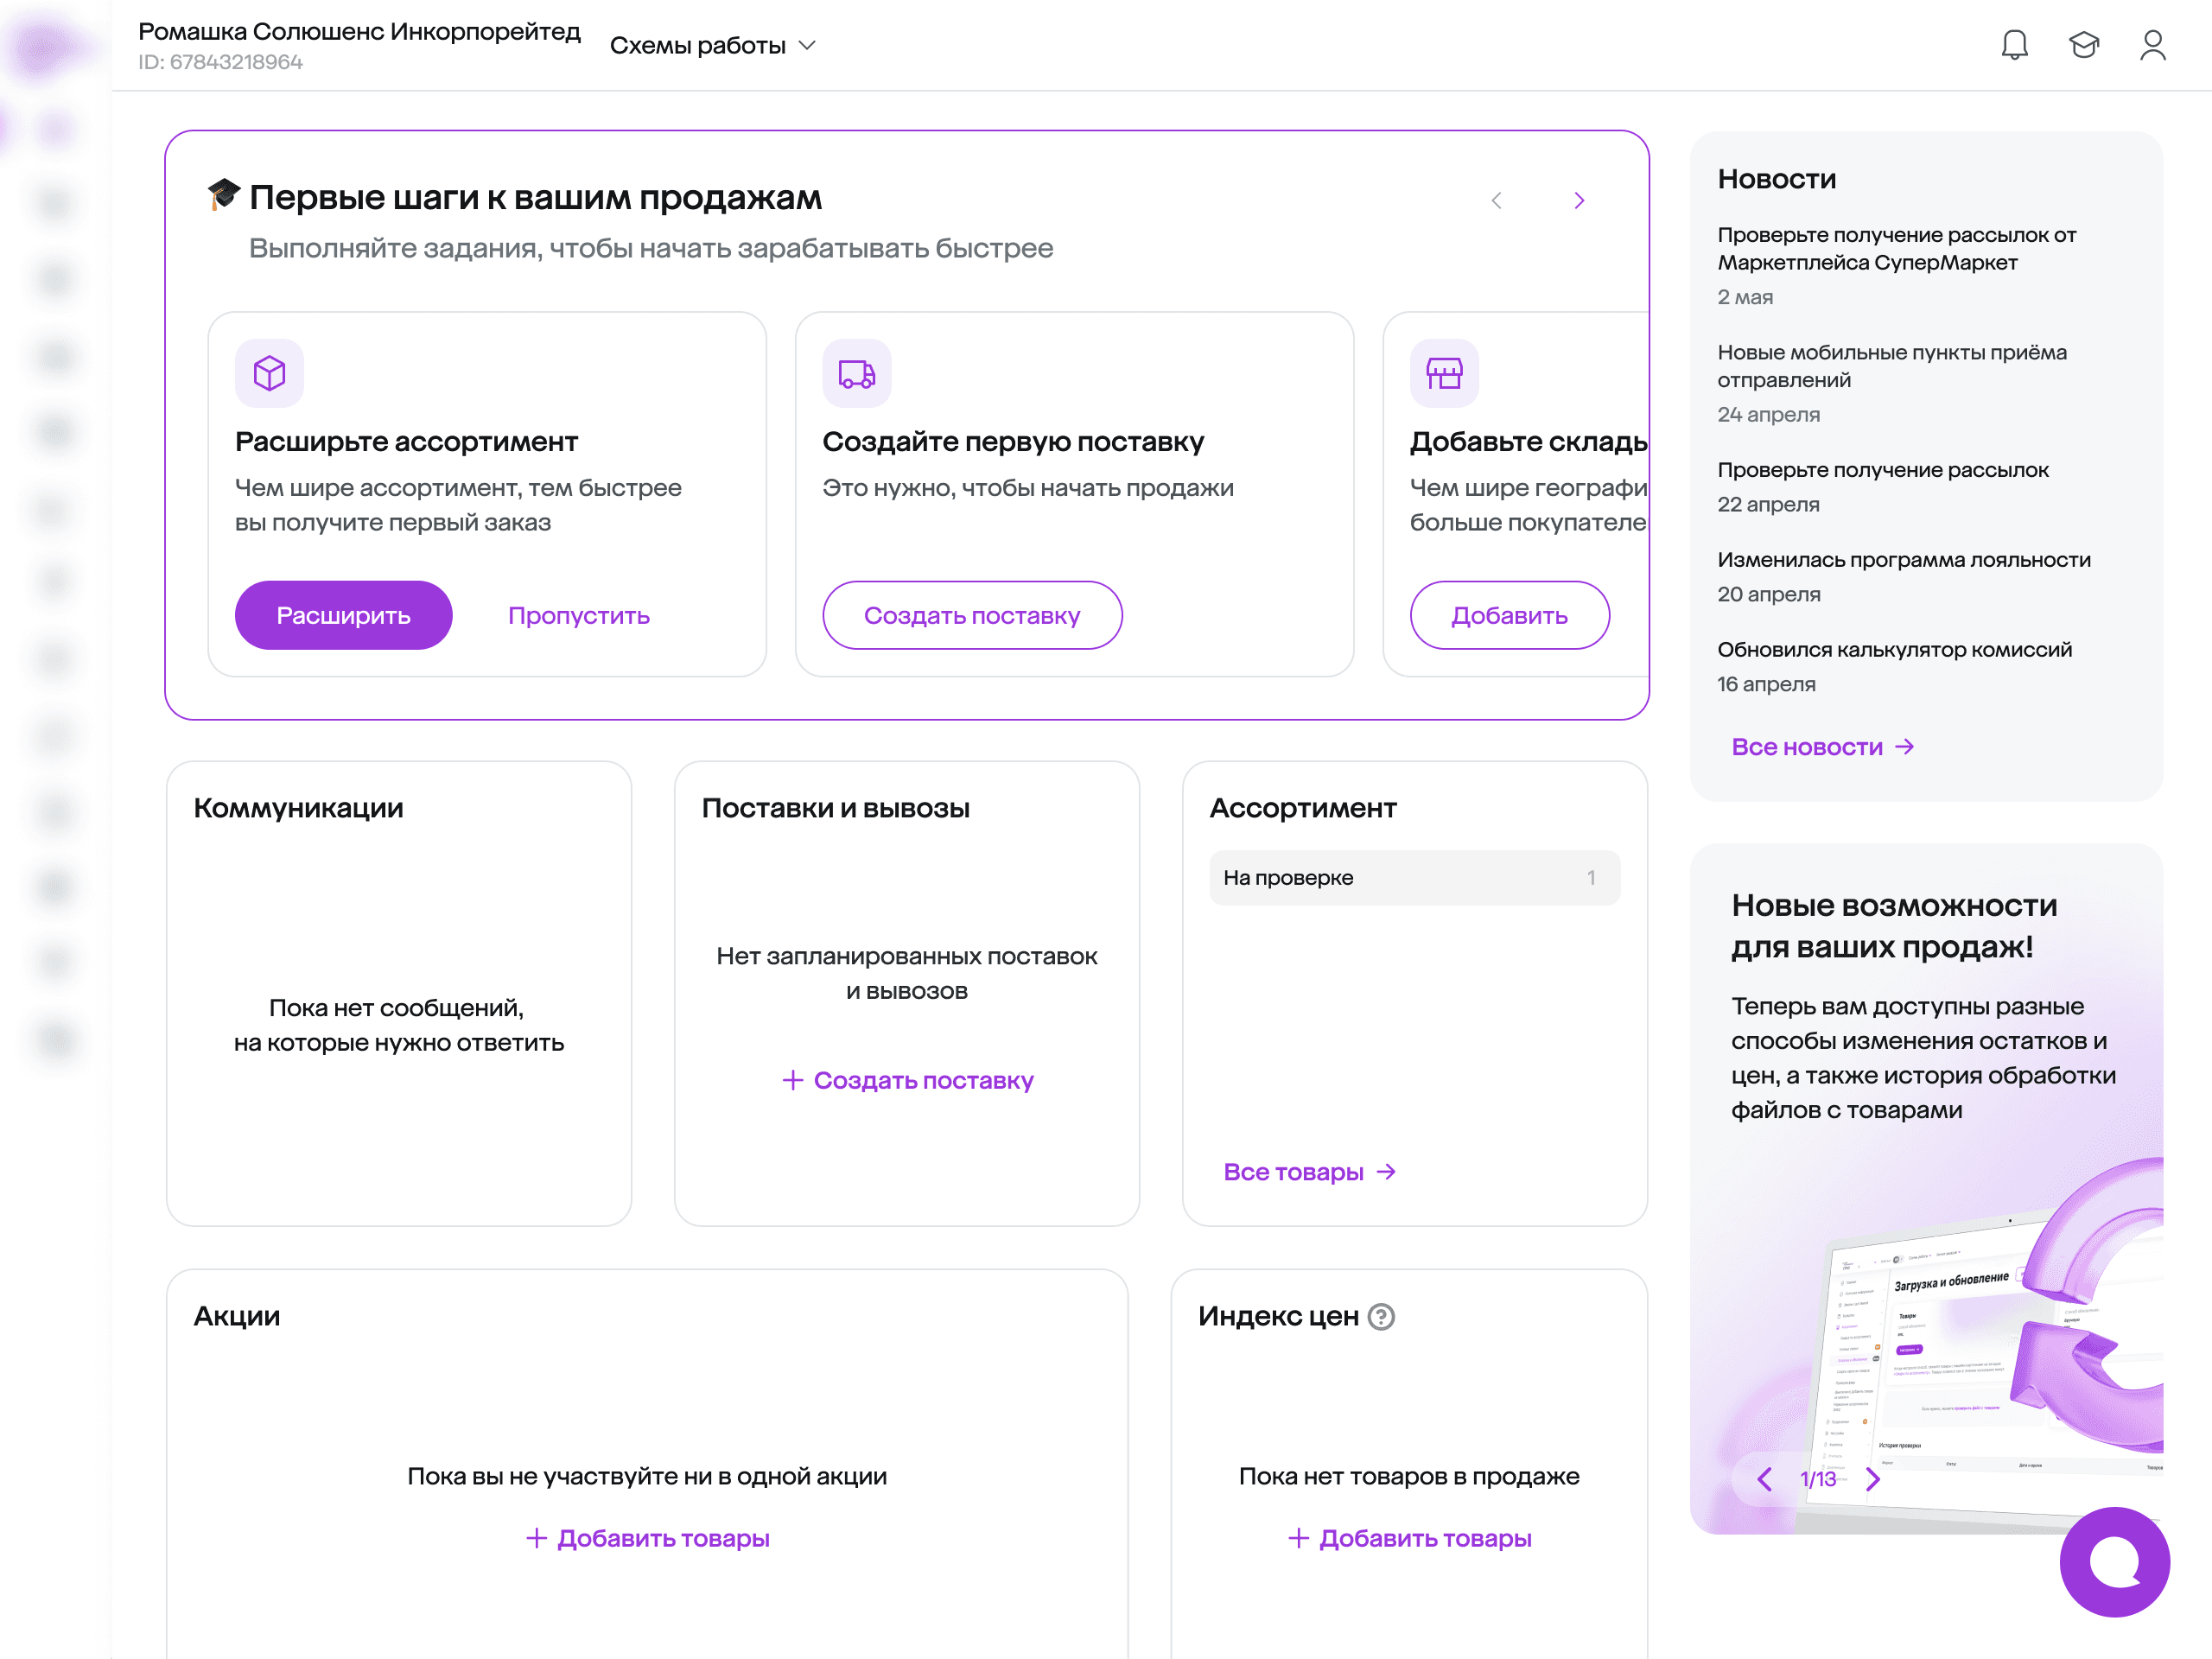The height and width of the screenshot is (1659, 2212).
Task: Click Добавить товары under Акции
Action: 647,1538
